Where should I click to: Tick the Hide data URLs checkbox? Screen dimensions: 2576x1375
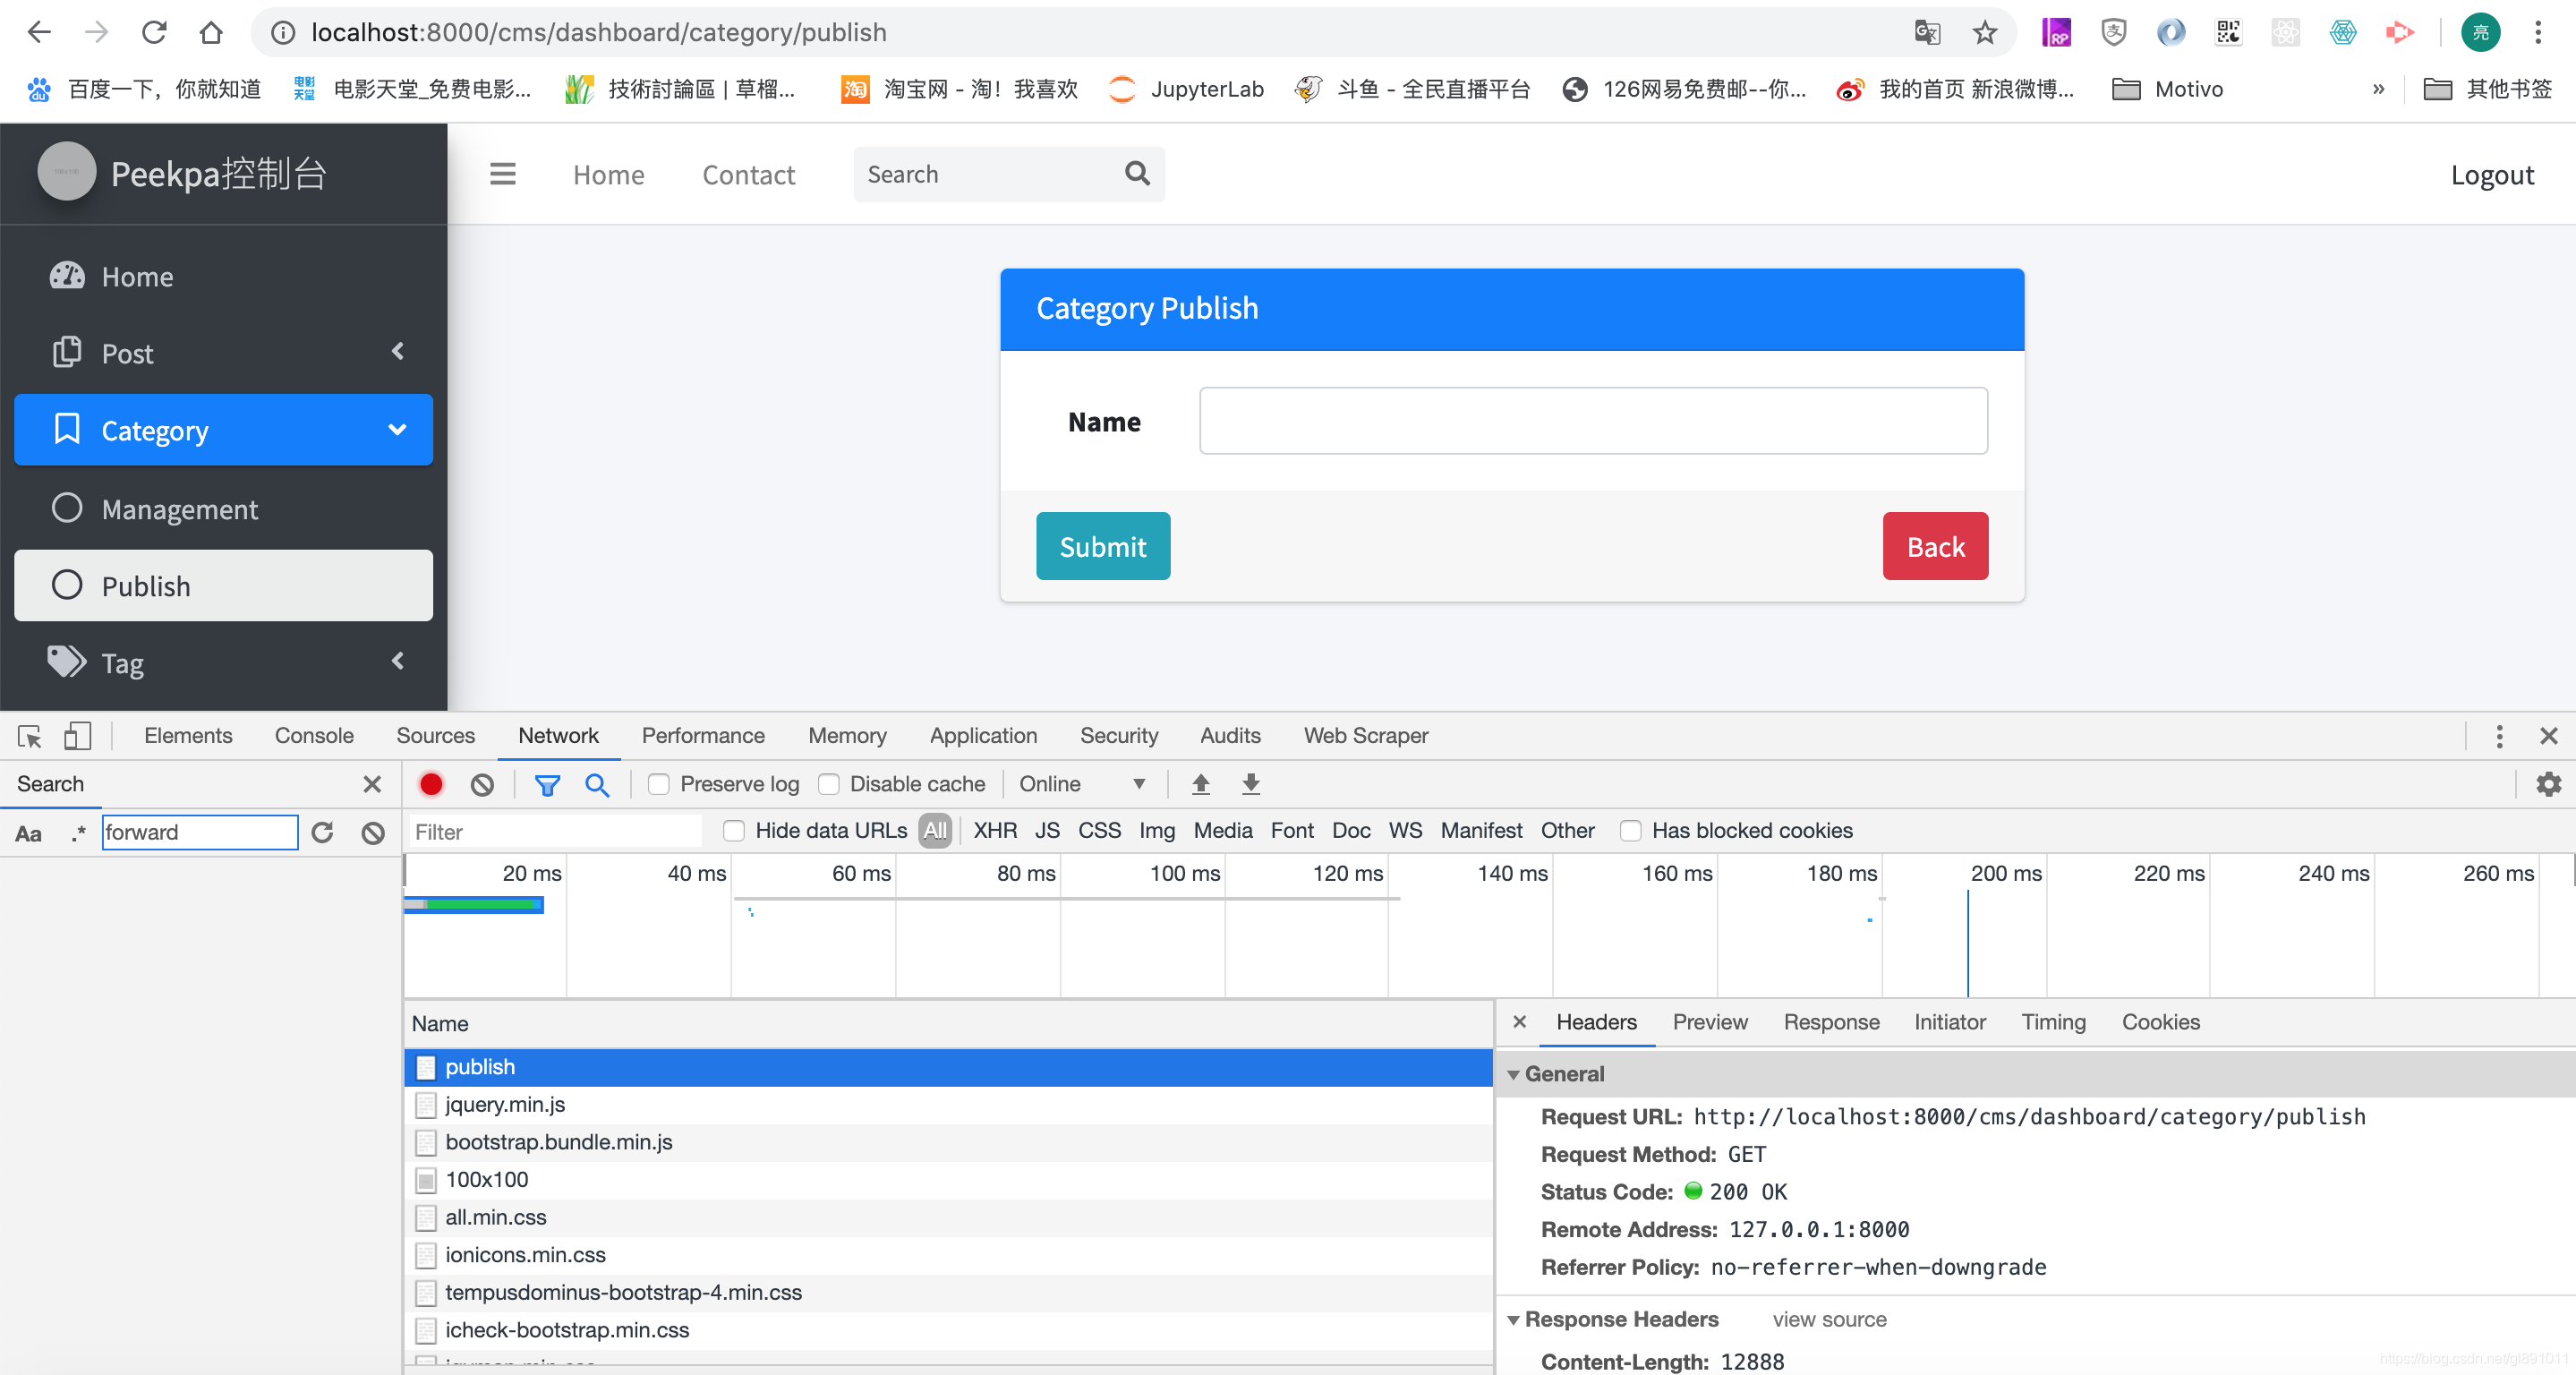click(734, 830)
